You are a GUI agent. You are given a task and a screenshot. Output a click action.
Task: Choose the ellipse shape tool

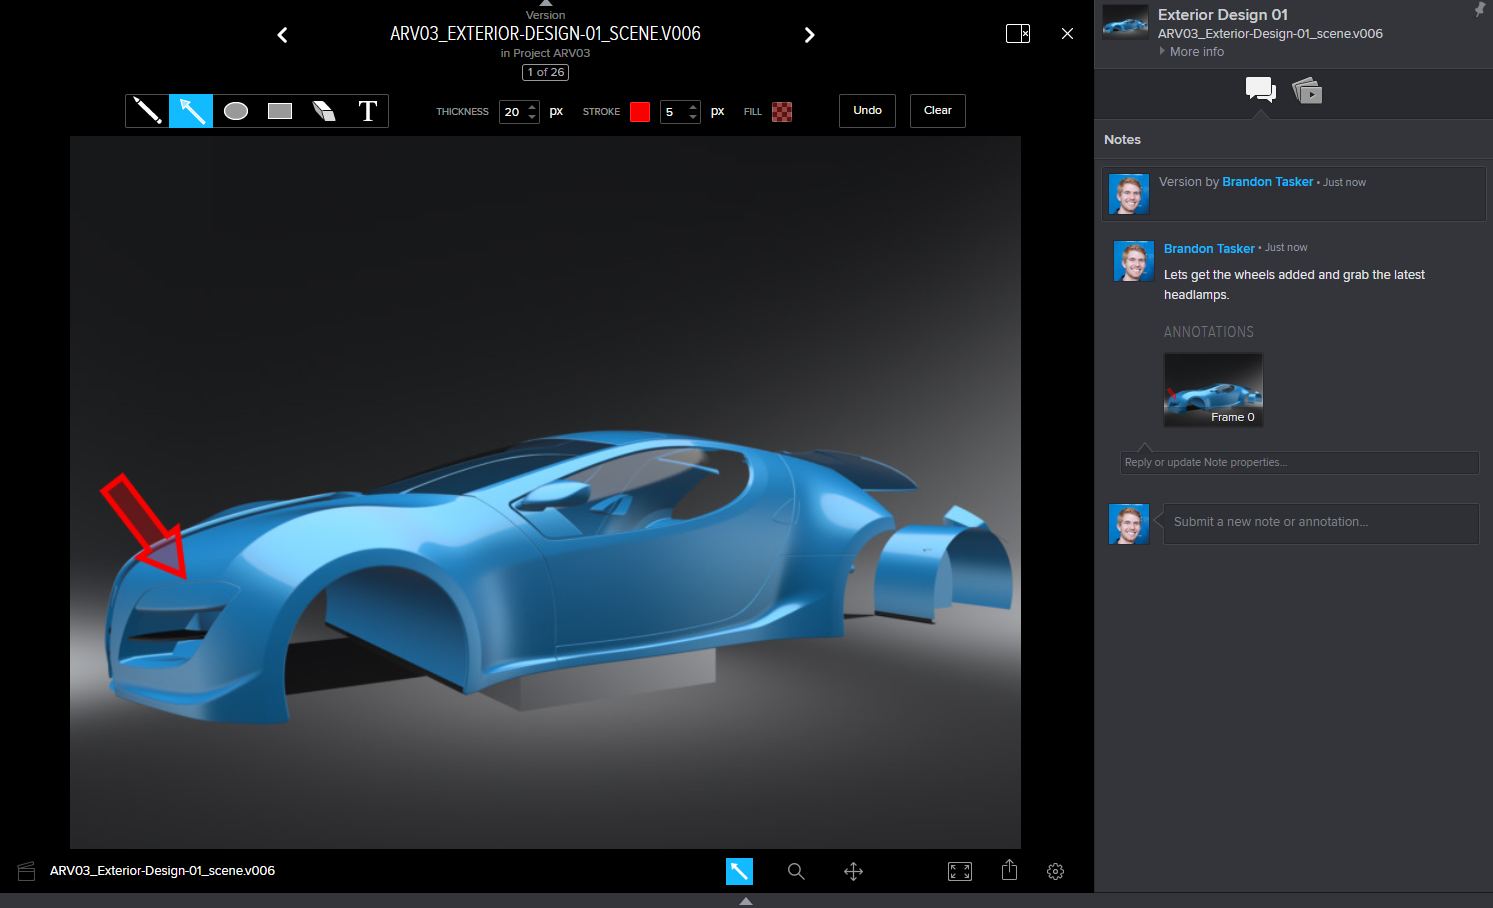pyautogui.click(x=236, y=111)
